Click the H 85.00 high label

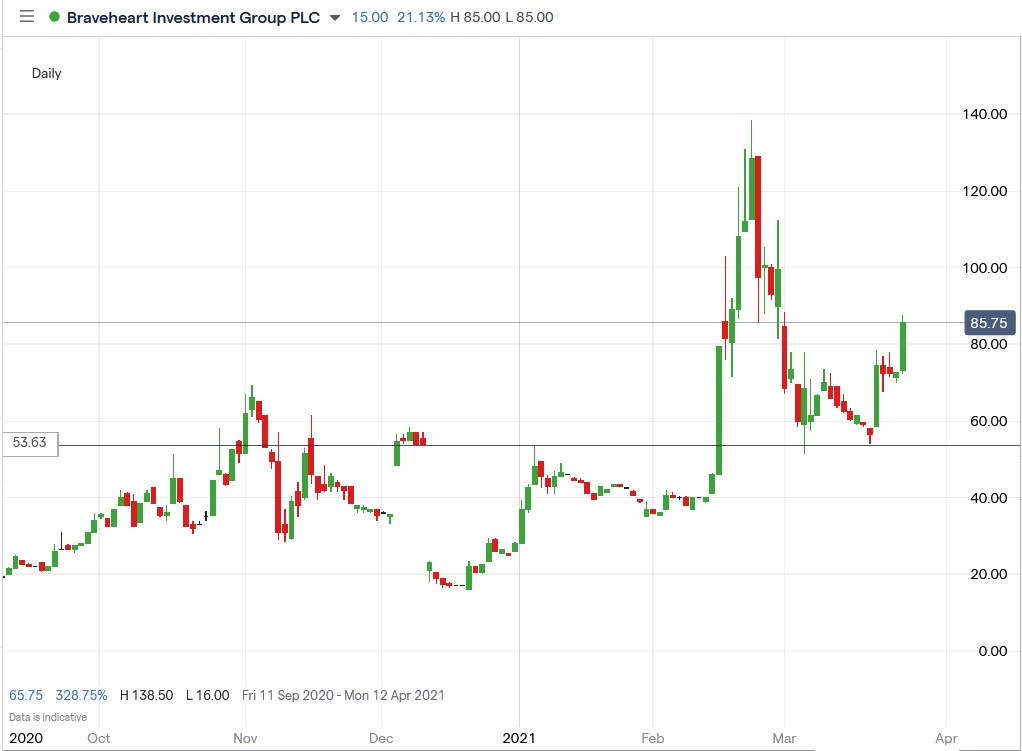click(472, 17)
